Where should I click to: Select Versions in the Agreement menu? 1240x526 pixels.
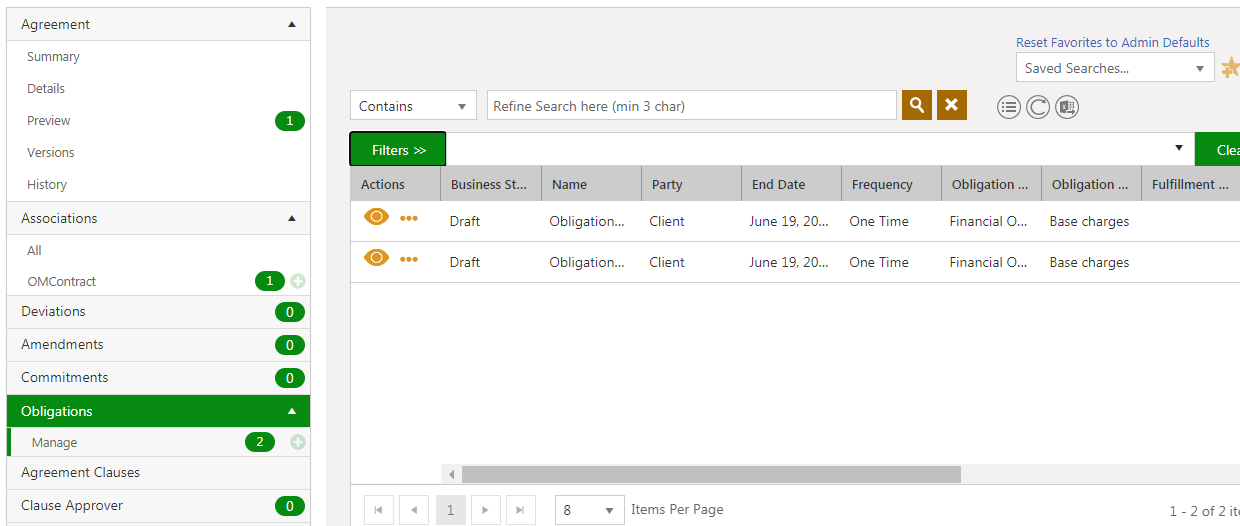click(51, 153)
